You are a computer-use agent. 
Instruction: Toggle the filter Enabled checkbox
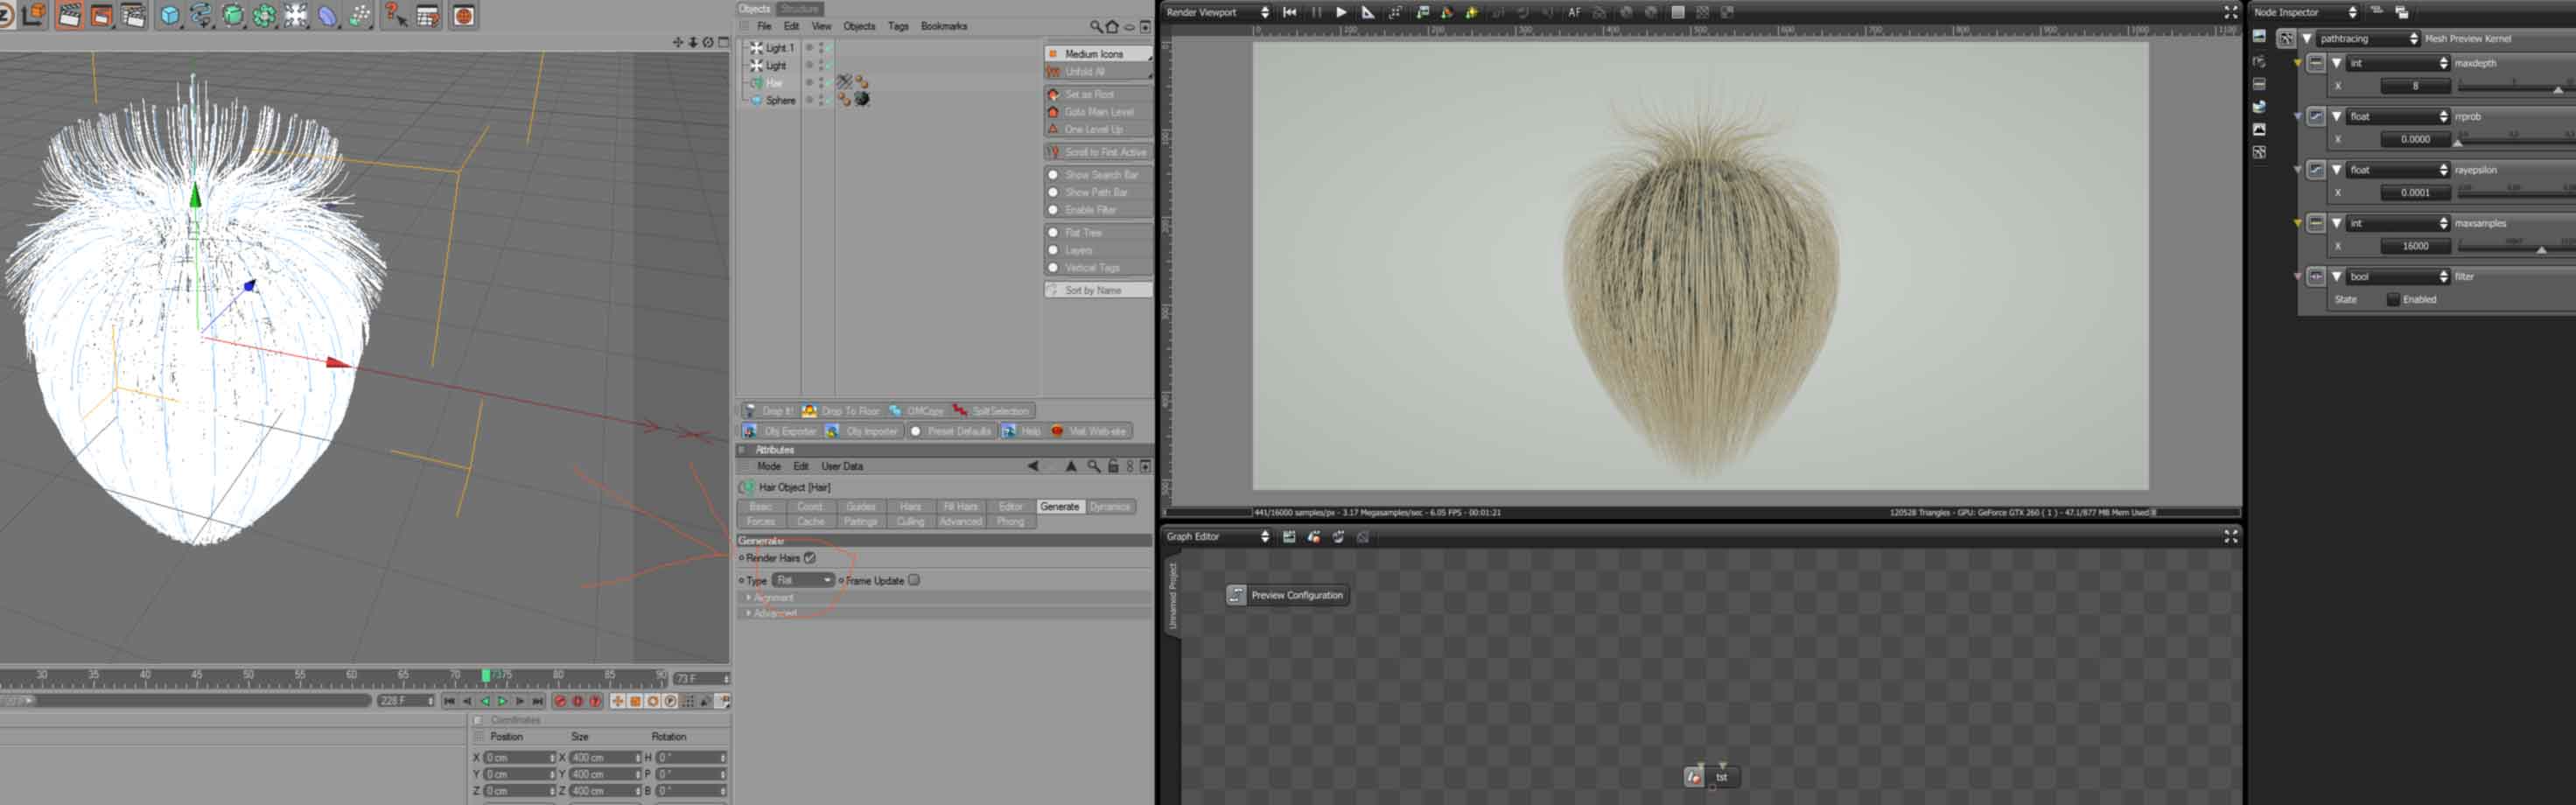2393,299
